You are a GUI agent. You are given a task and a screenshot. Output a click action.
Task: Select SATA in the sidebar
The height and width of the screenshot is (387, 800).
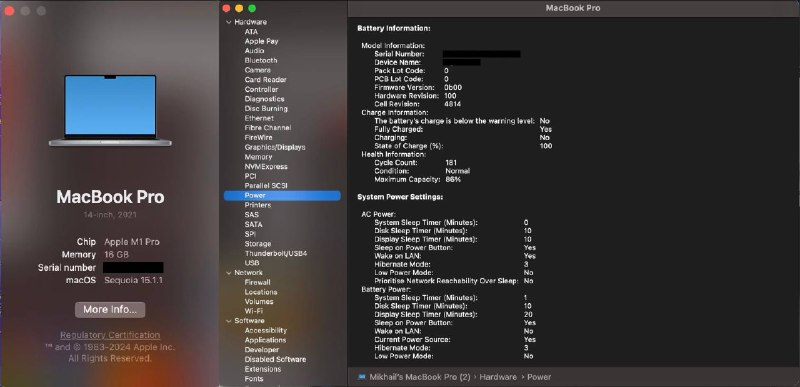click(x=254, y=224)
